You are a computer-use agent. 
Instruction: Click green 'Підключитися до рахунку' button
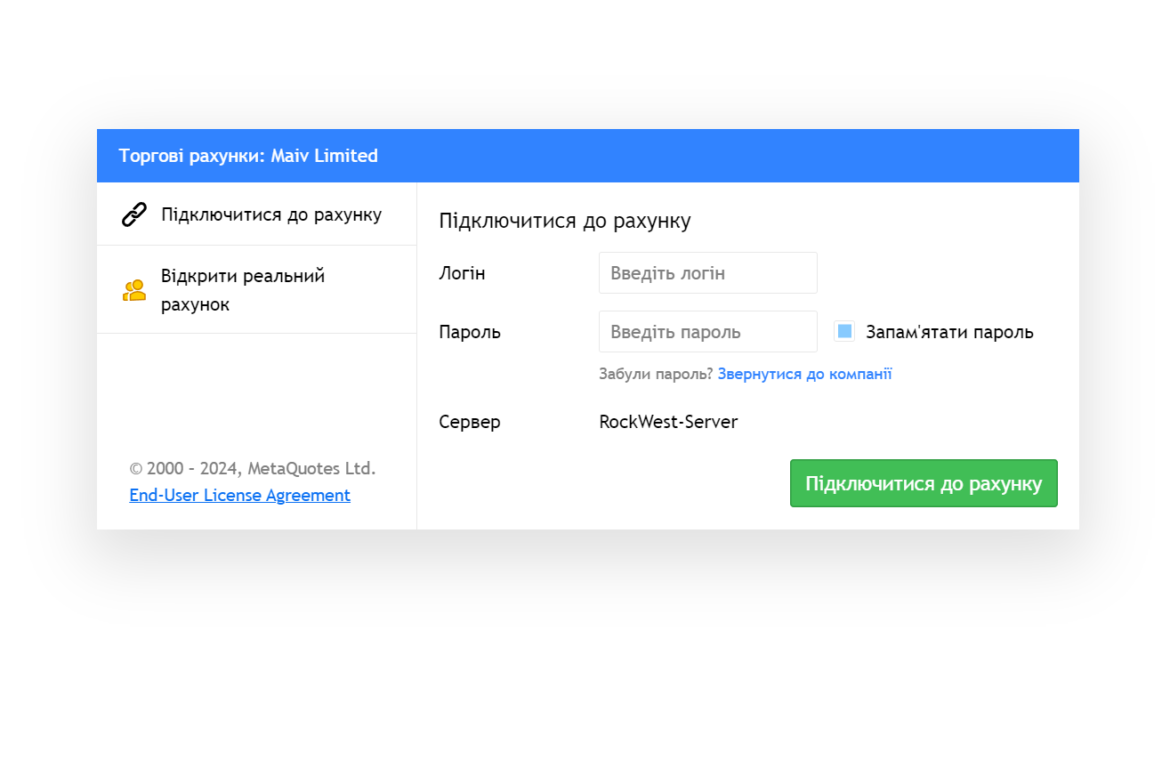click(x=924, y=483)
